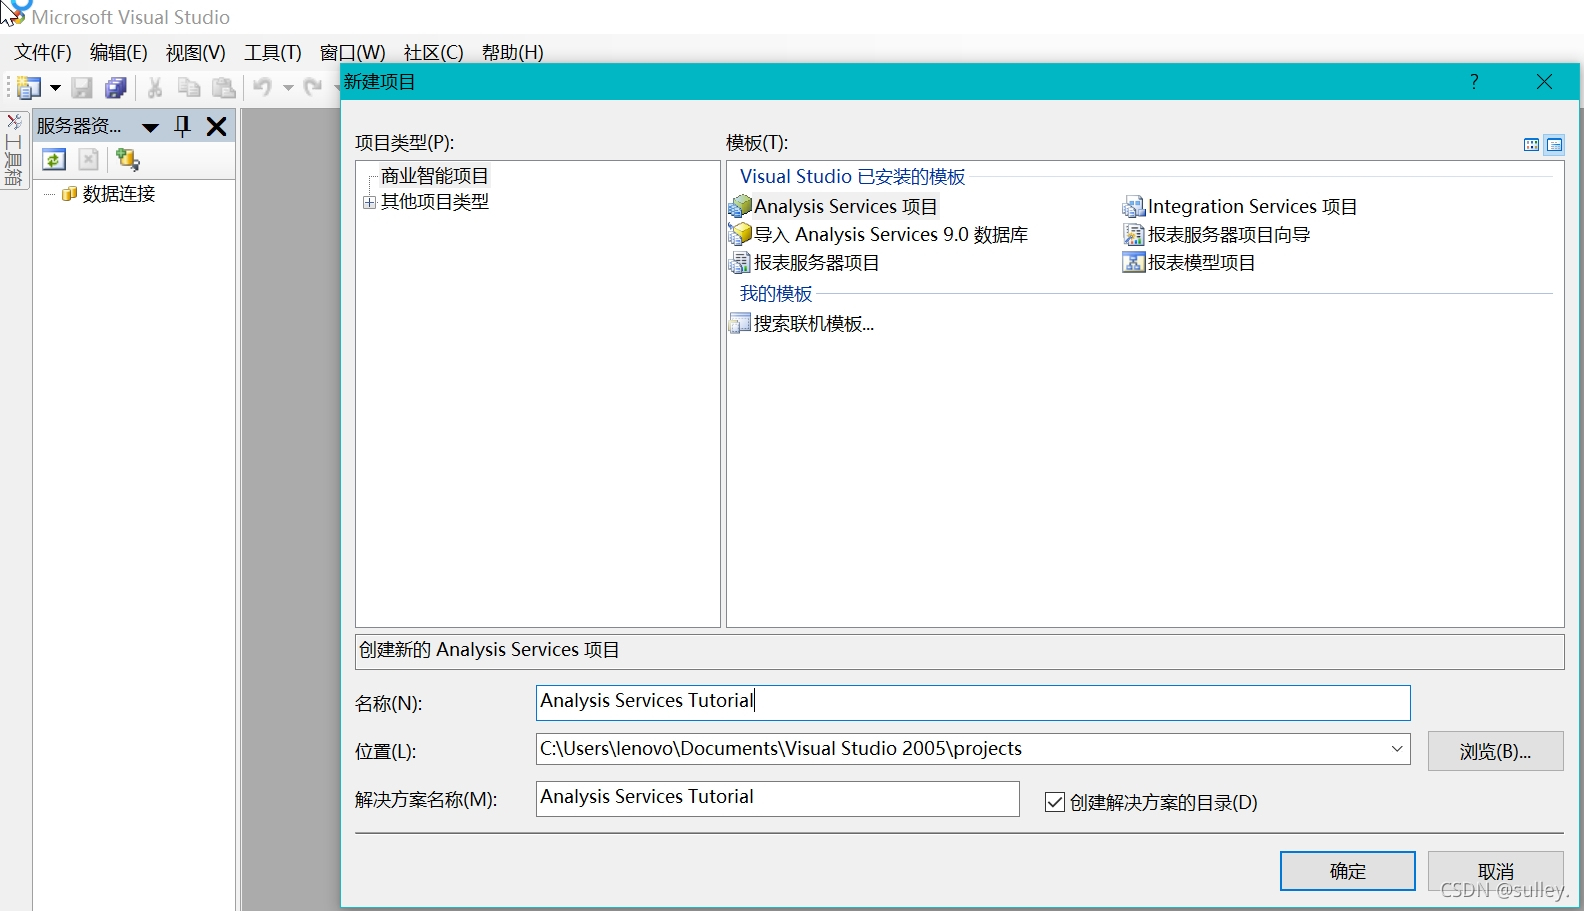The height and width of the screenshot is (911, 1584).
Task: Open Server Explorer window position dropdown
Action: (x=150, y=127)
